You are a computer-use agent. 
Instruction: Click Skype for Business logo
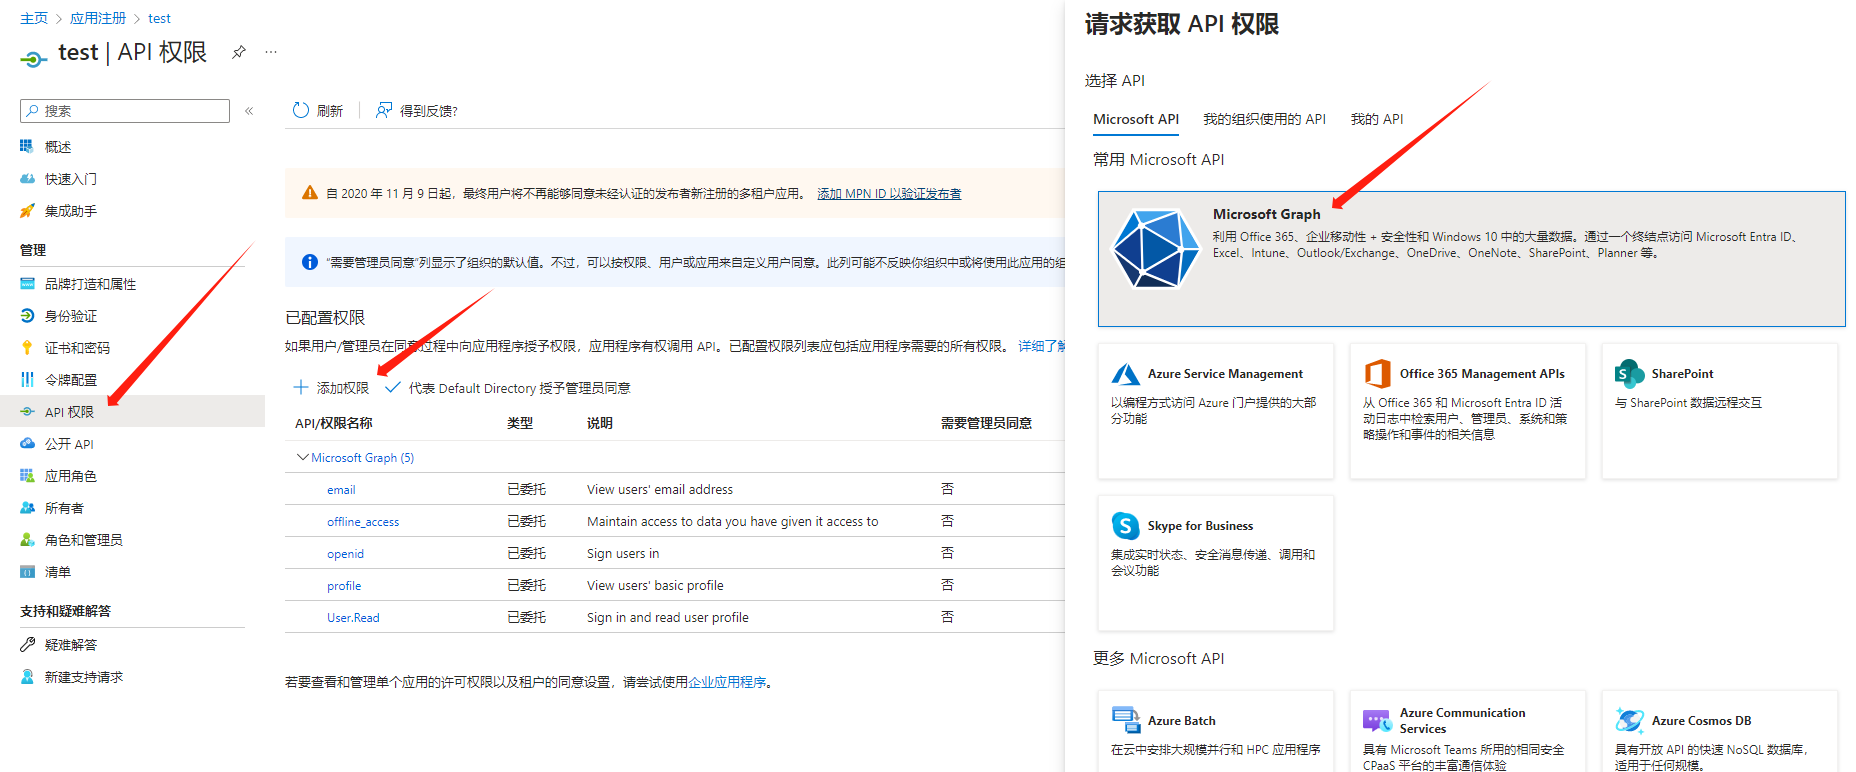click(x=1126, y=526)
